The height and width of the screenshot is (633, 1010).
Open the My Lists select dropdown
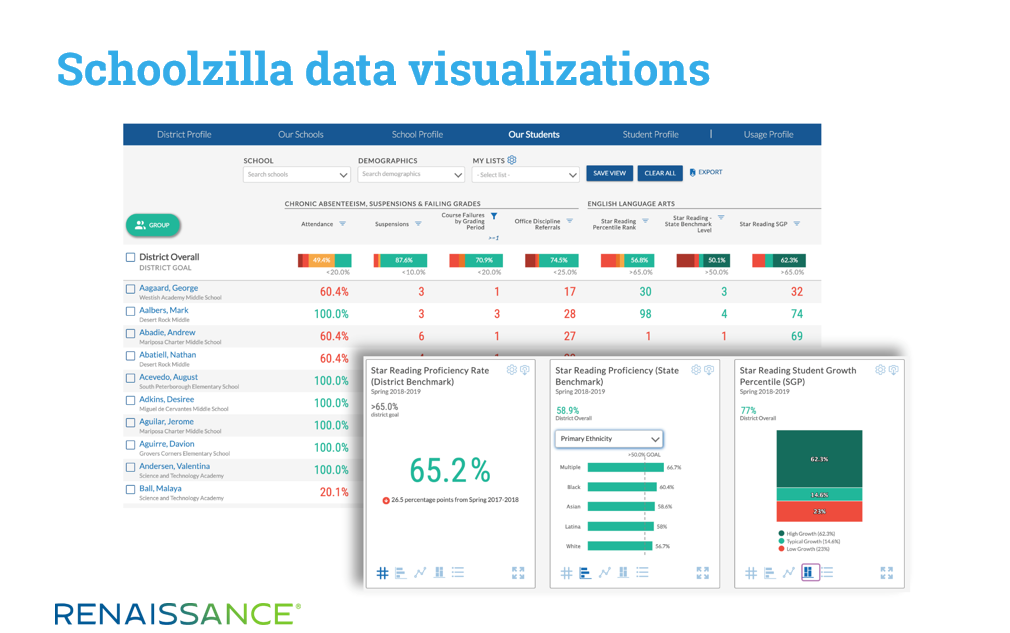[526, 175]
